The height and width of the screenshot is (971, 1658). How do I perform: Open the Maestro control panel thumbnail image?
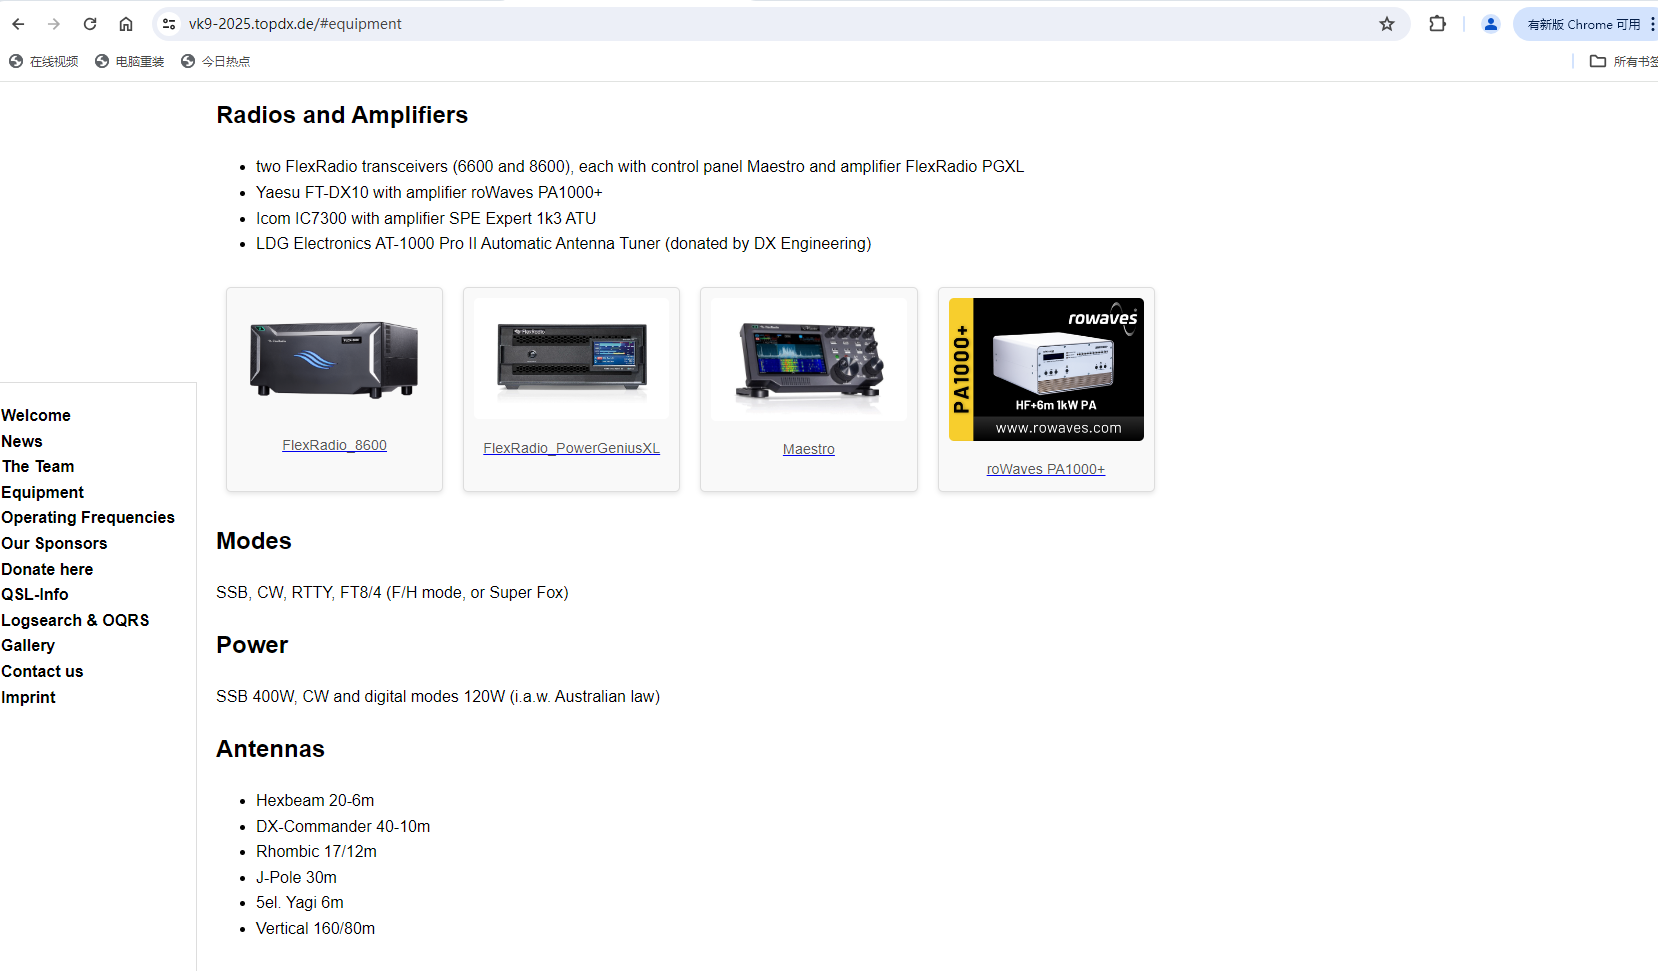coord(809,359)
